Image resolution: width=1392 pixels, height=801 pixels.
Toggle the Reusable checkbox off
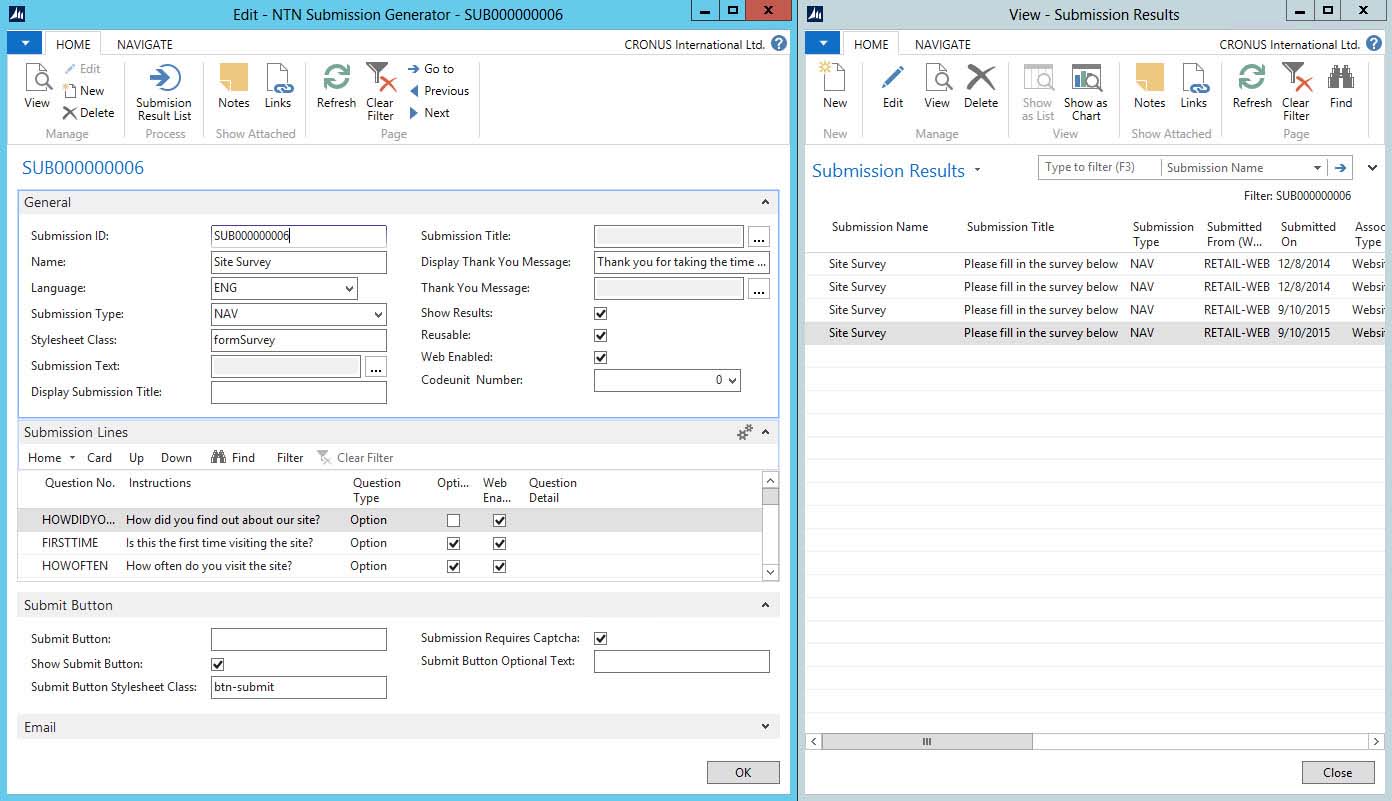point(600,335)
